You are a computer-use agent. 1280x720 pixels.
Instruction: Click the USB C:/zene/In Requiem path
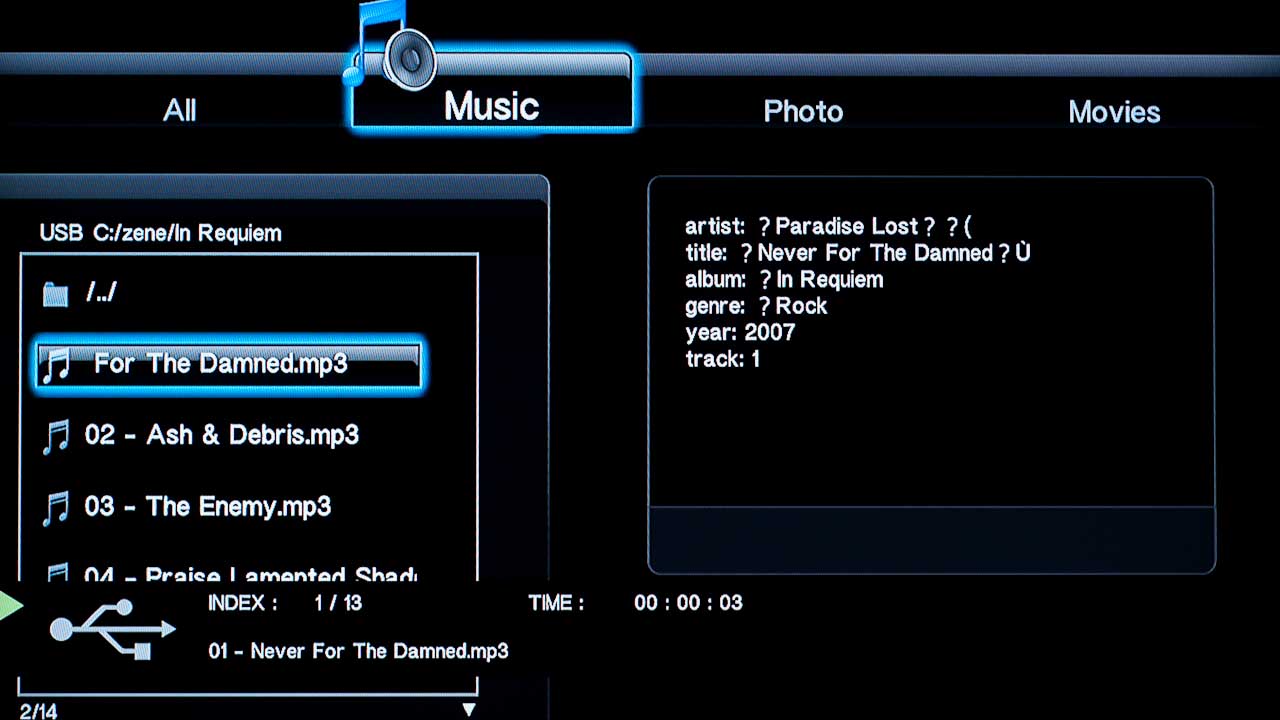tap(160, 233)
